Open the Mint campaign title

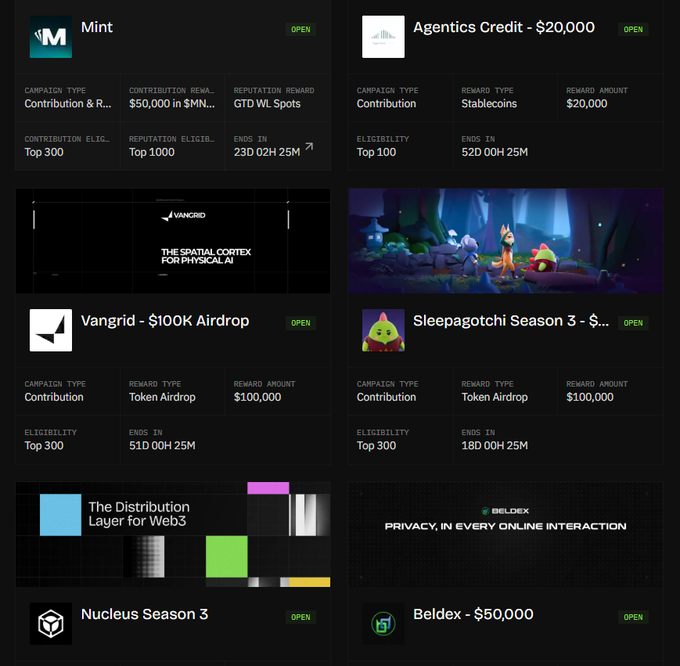(97, 27)
